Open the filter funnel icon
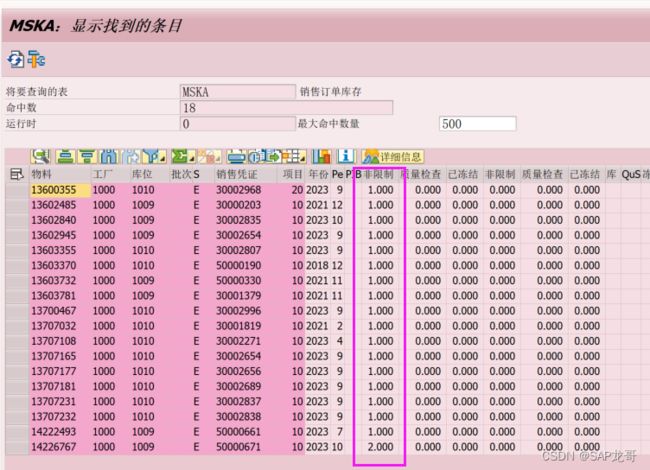Viewport: 650px width, 470px height. (x=129, y=156)
